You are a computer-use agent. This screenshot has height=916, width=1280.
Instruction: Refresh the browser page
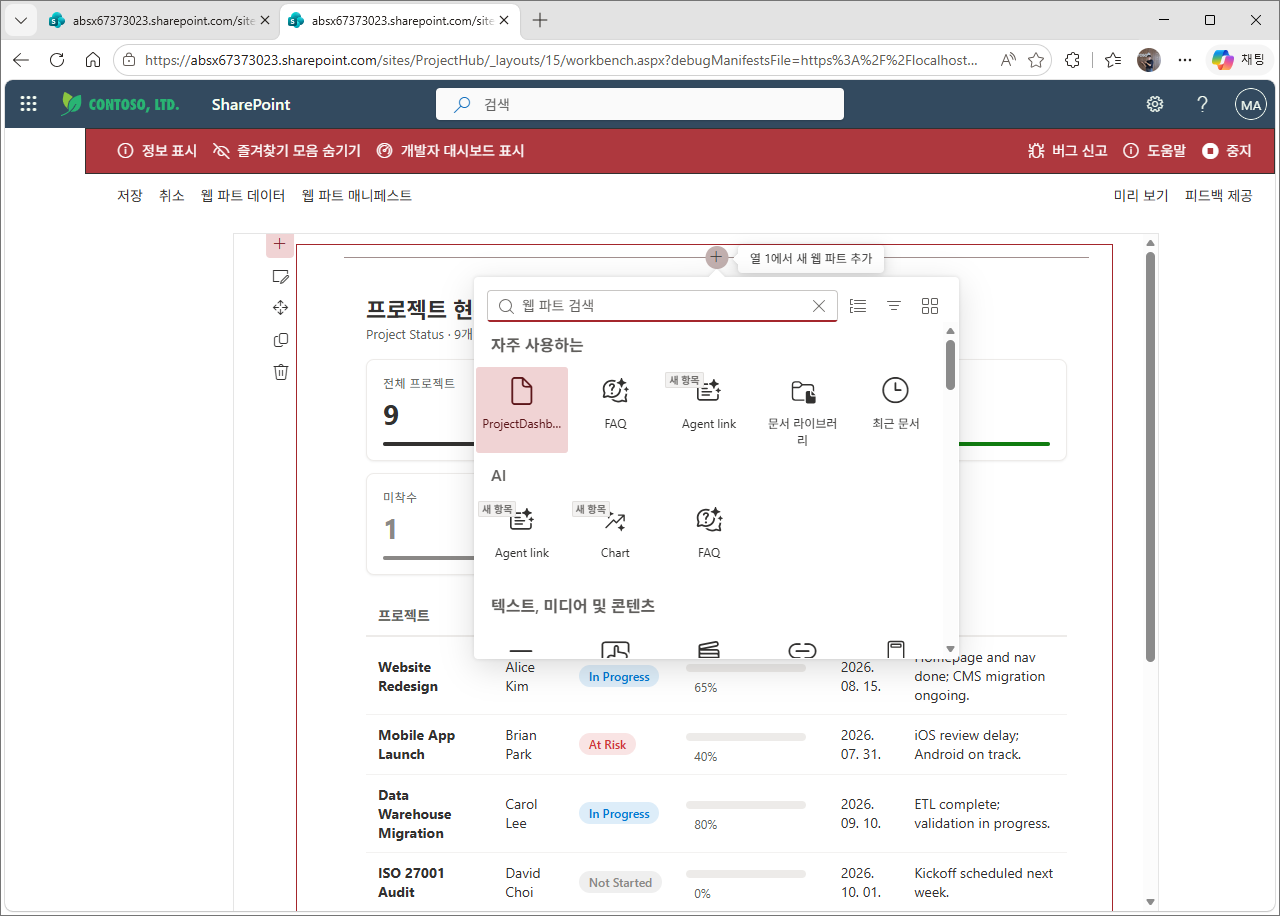click(57, 60)
